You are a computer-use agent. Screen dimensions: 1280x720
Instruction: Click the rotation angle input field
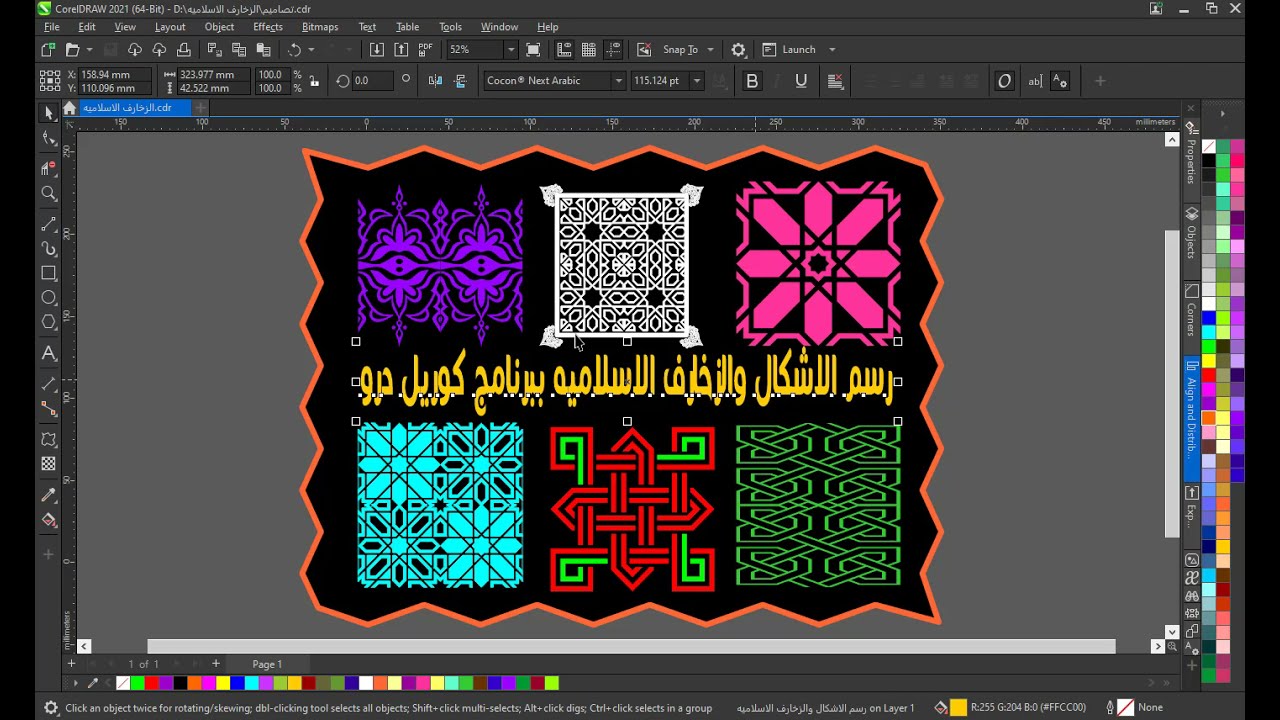coord(372,81)
